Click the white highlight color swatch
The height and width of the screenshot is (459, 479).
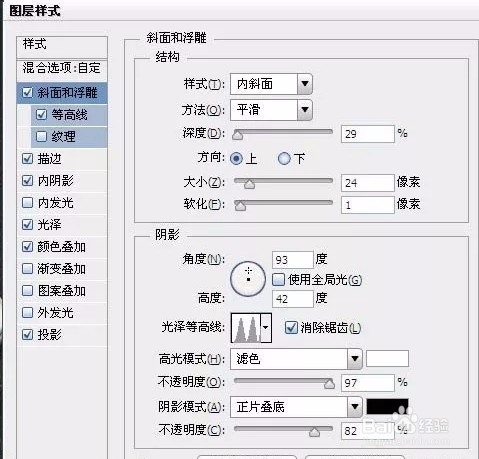(387, 359)
